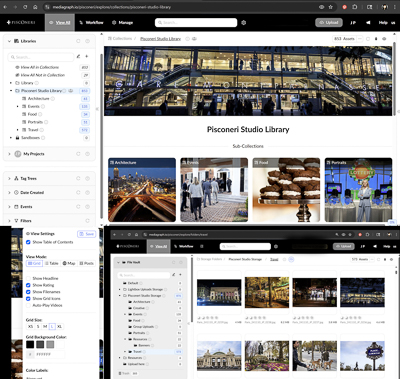Image resolution: width=400 pixels, height=379 pixels.
Task: Open the notifications megaphone icon in top bar
Action: point(368,23)
